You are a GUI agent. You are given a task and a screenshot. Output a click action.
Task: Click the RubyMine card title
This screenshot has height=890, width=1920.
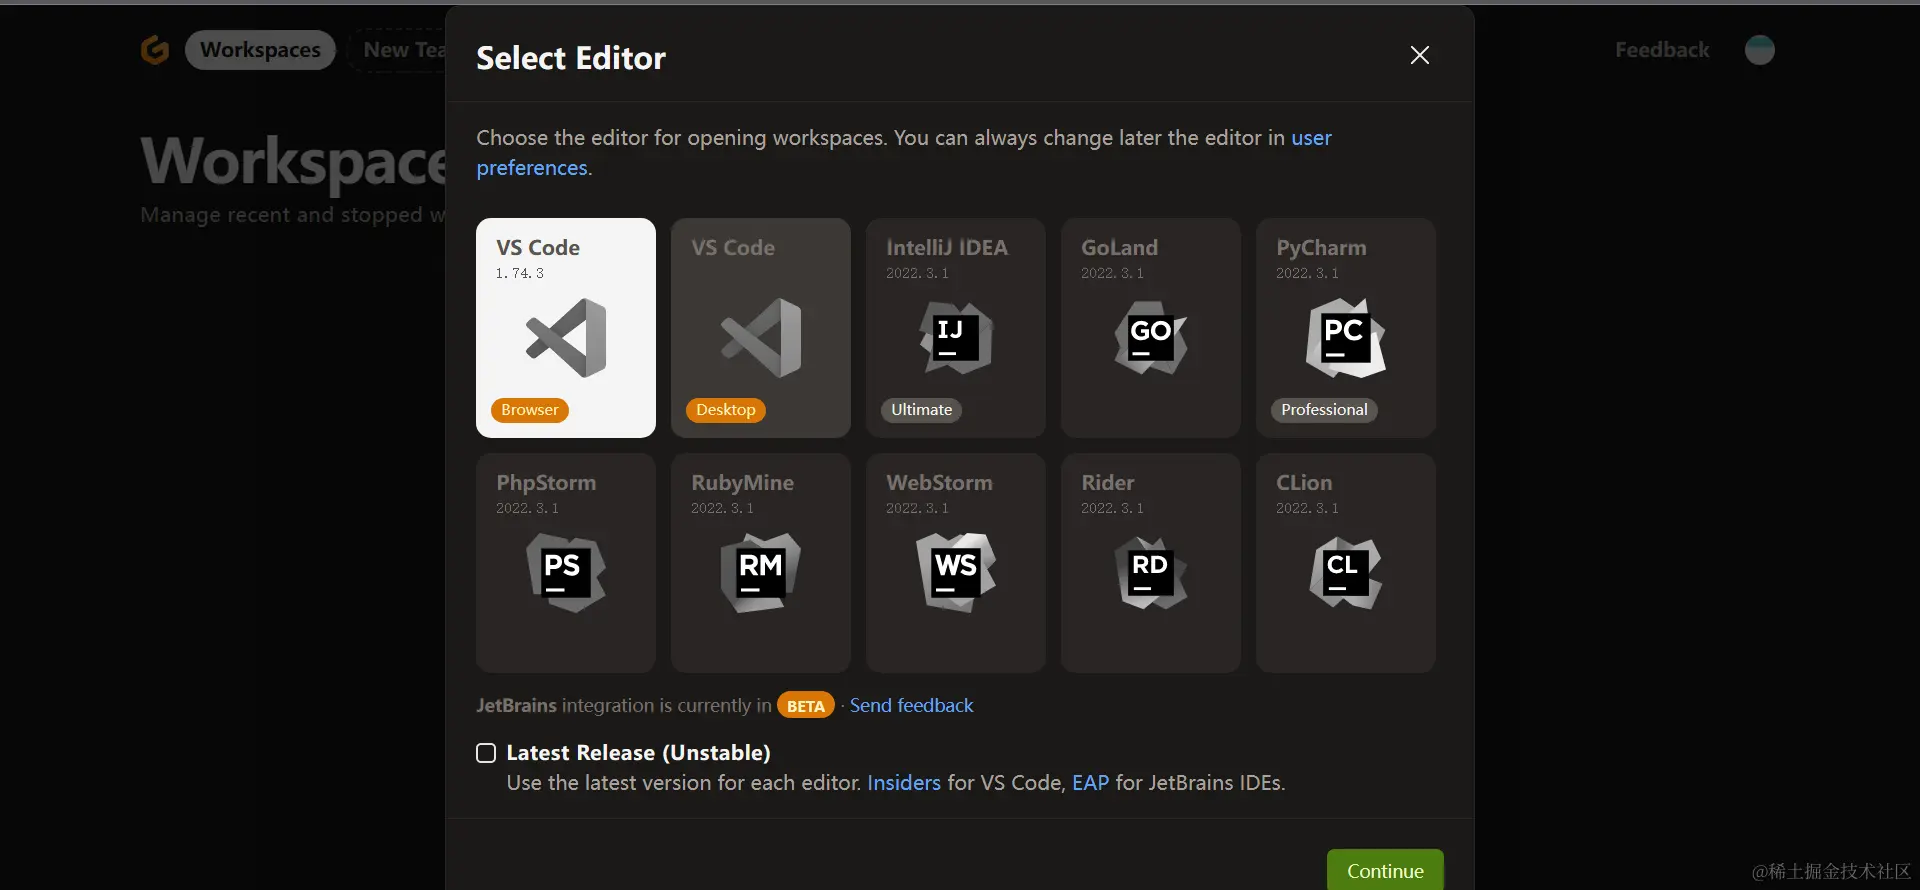coord(742,482)
